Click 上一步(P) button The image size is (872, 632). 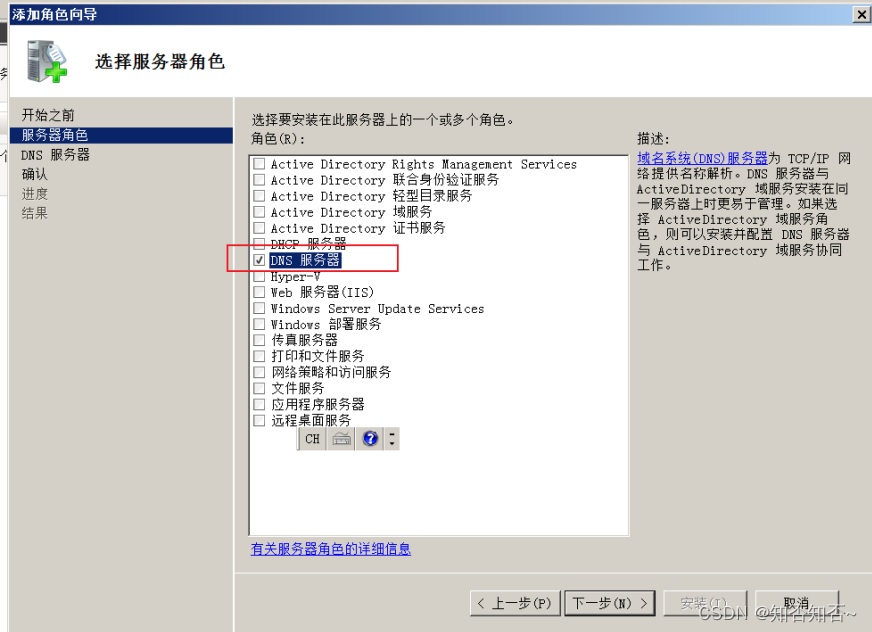514,603
